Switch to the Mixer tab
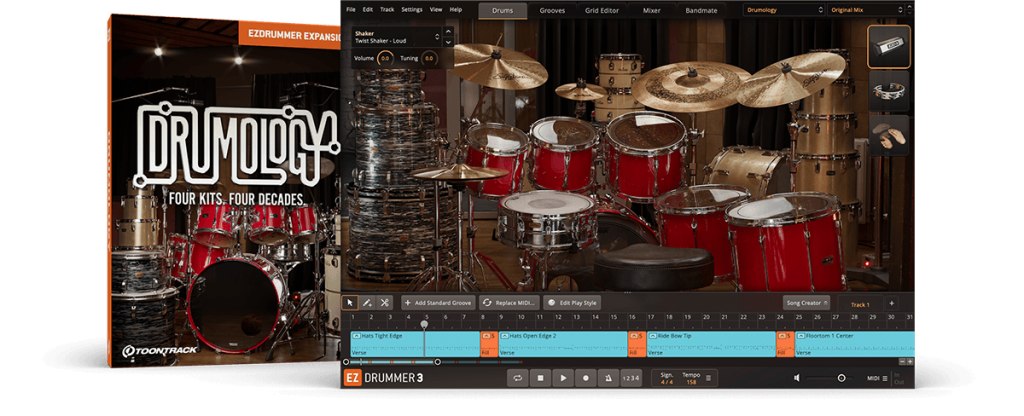 point(651,10)
